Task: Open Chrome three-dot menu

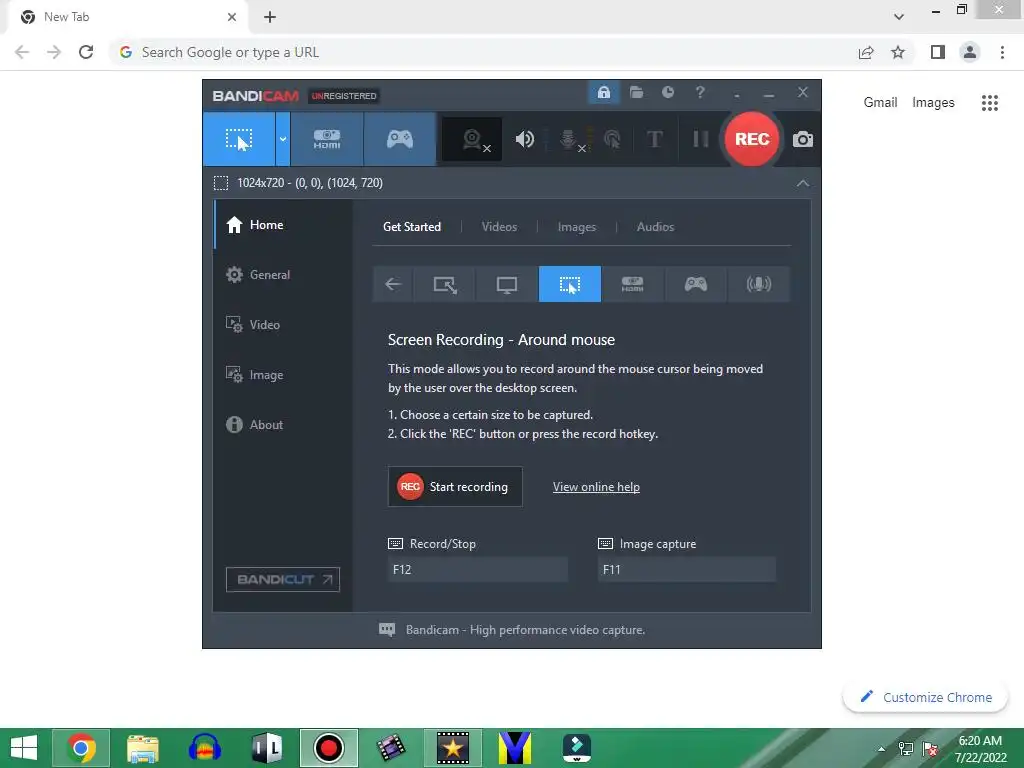Action: [x=1002, y=52]
